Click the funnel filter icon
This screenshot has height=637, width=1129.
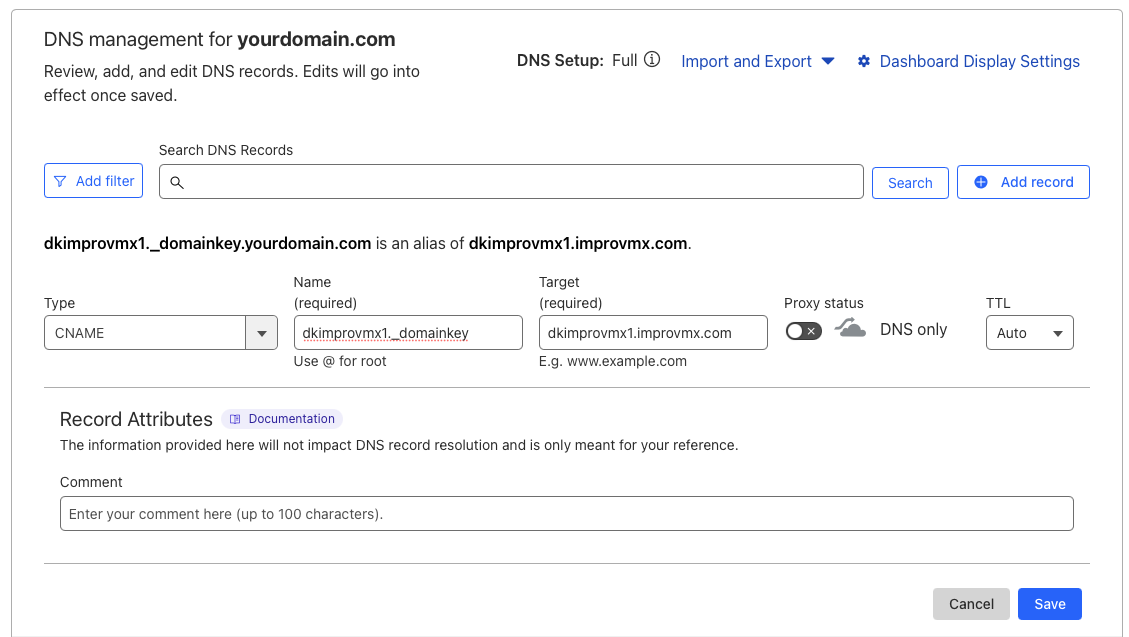pyautogui.click(x=60, y=181)
